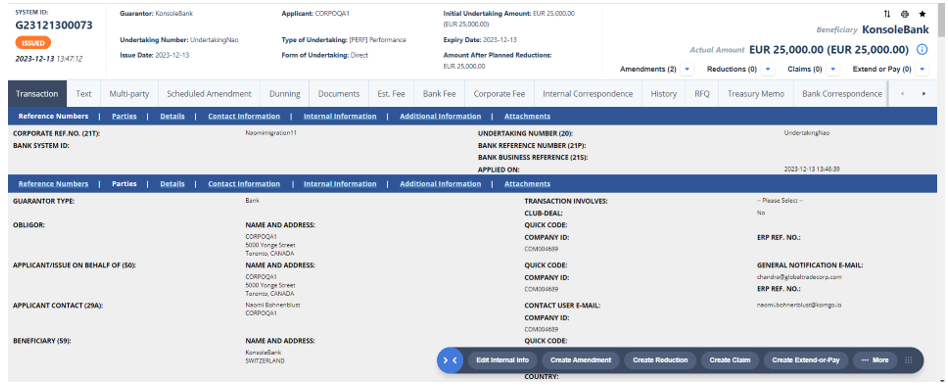Jump to Details in first section bar

coord(172,116)
